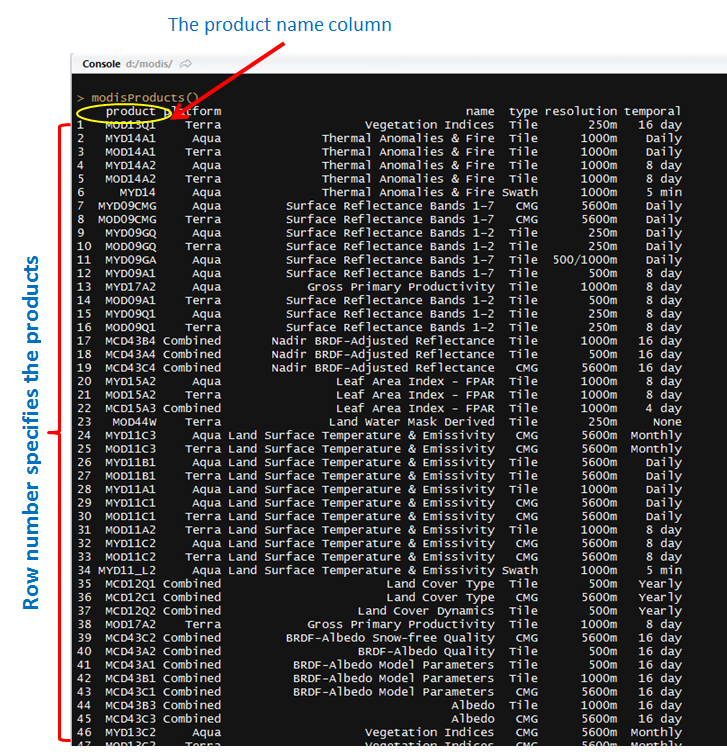Click the 'resolution' column header
The width and height of the screenshot is (727, 755).
(x=581, y=111)
